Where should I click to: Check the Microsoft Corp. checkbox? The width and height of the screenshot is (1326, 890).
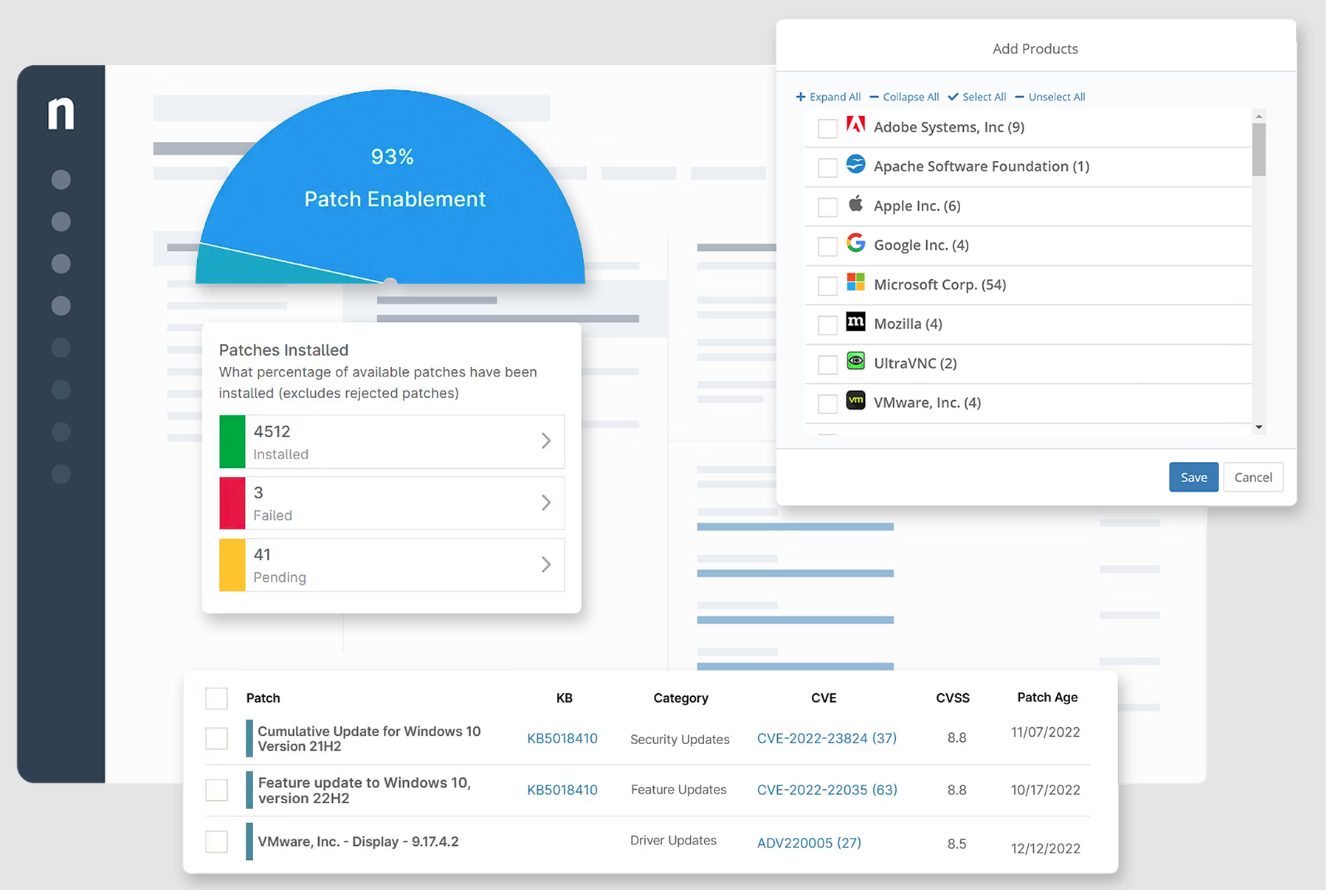pyautogui.click(x=827, y=286)
